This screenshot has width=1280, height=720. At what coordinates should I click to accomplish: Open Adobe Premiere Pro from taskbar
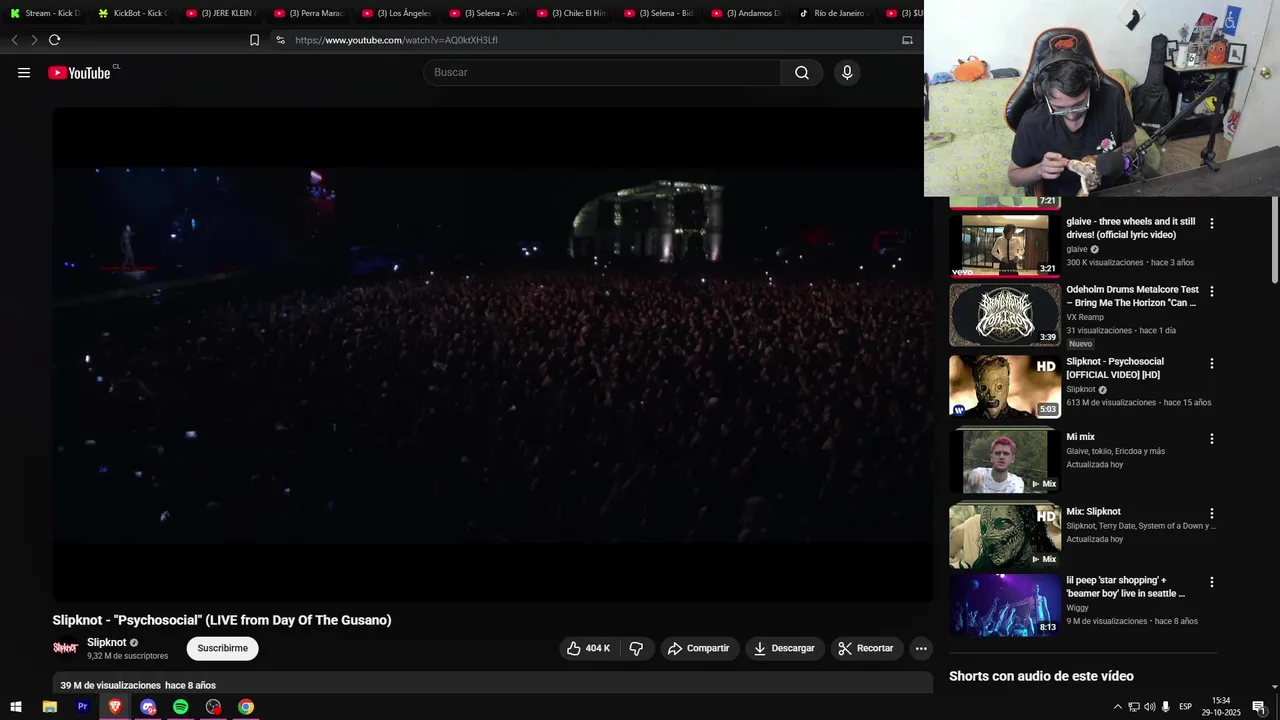82,707
